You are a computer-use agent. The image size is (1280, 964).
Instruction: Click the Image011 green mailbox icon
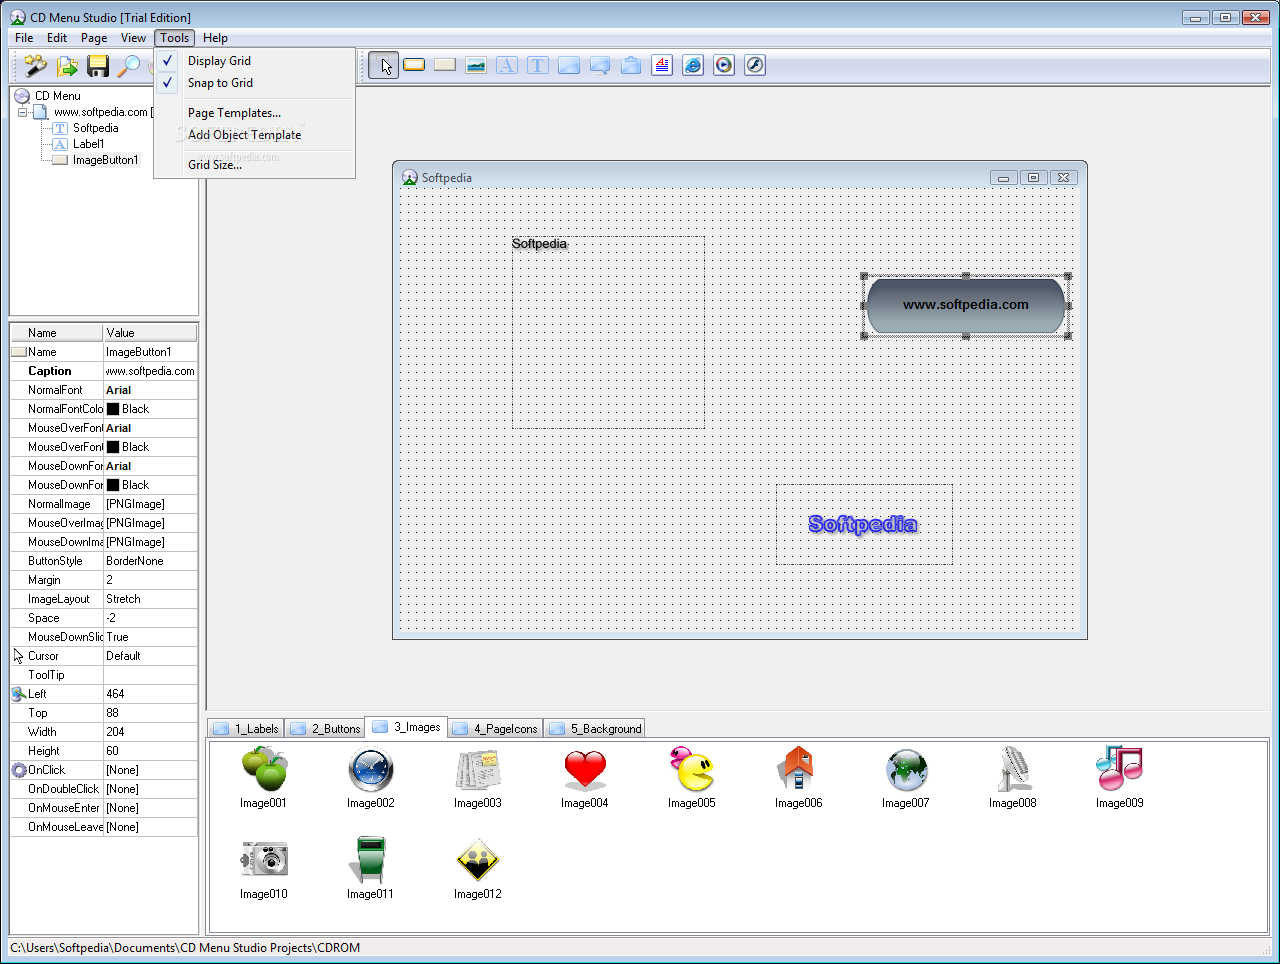tap(371, 860)
